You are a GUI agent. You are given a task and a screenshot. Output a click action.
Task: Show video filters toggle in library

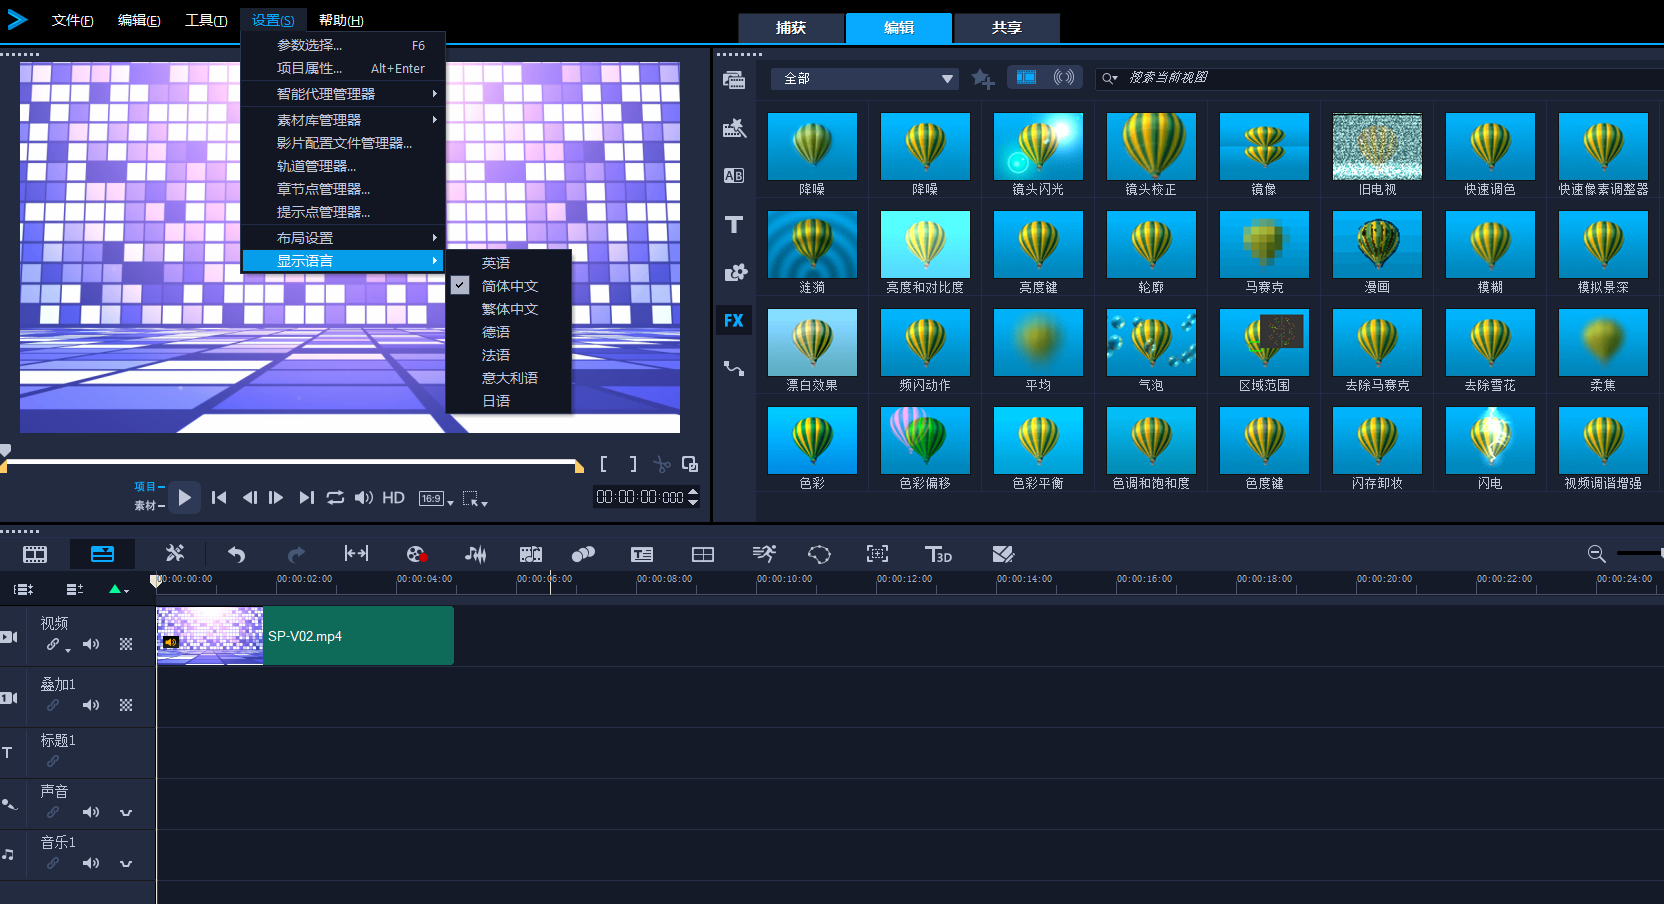pos(1026,77)
